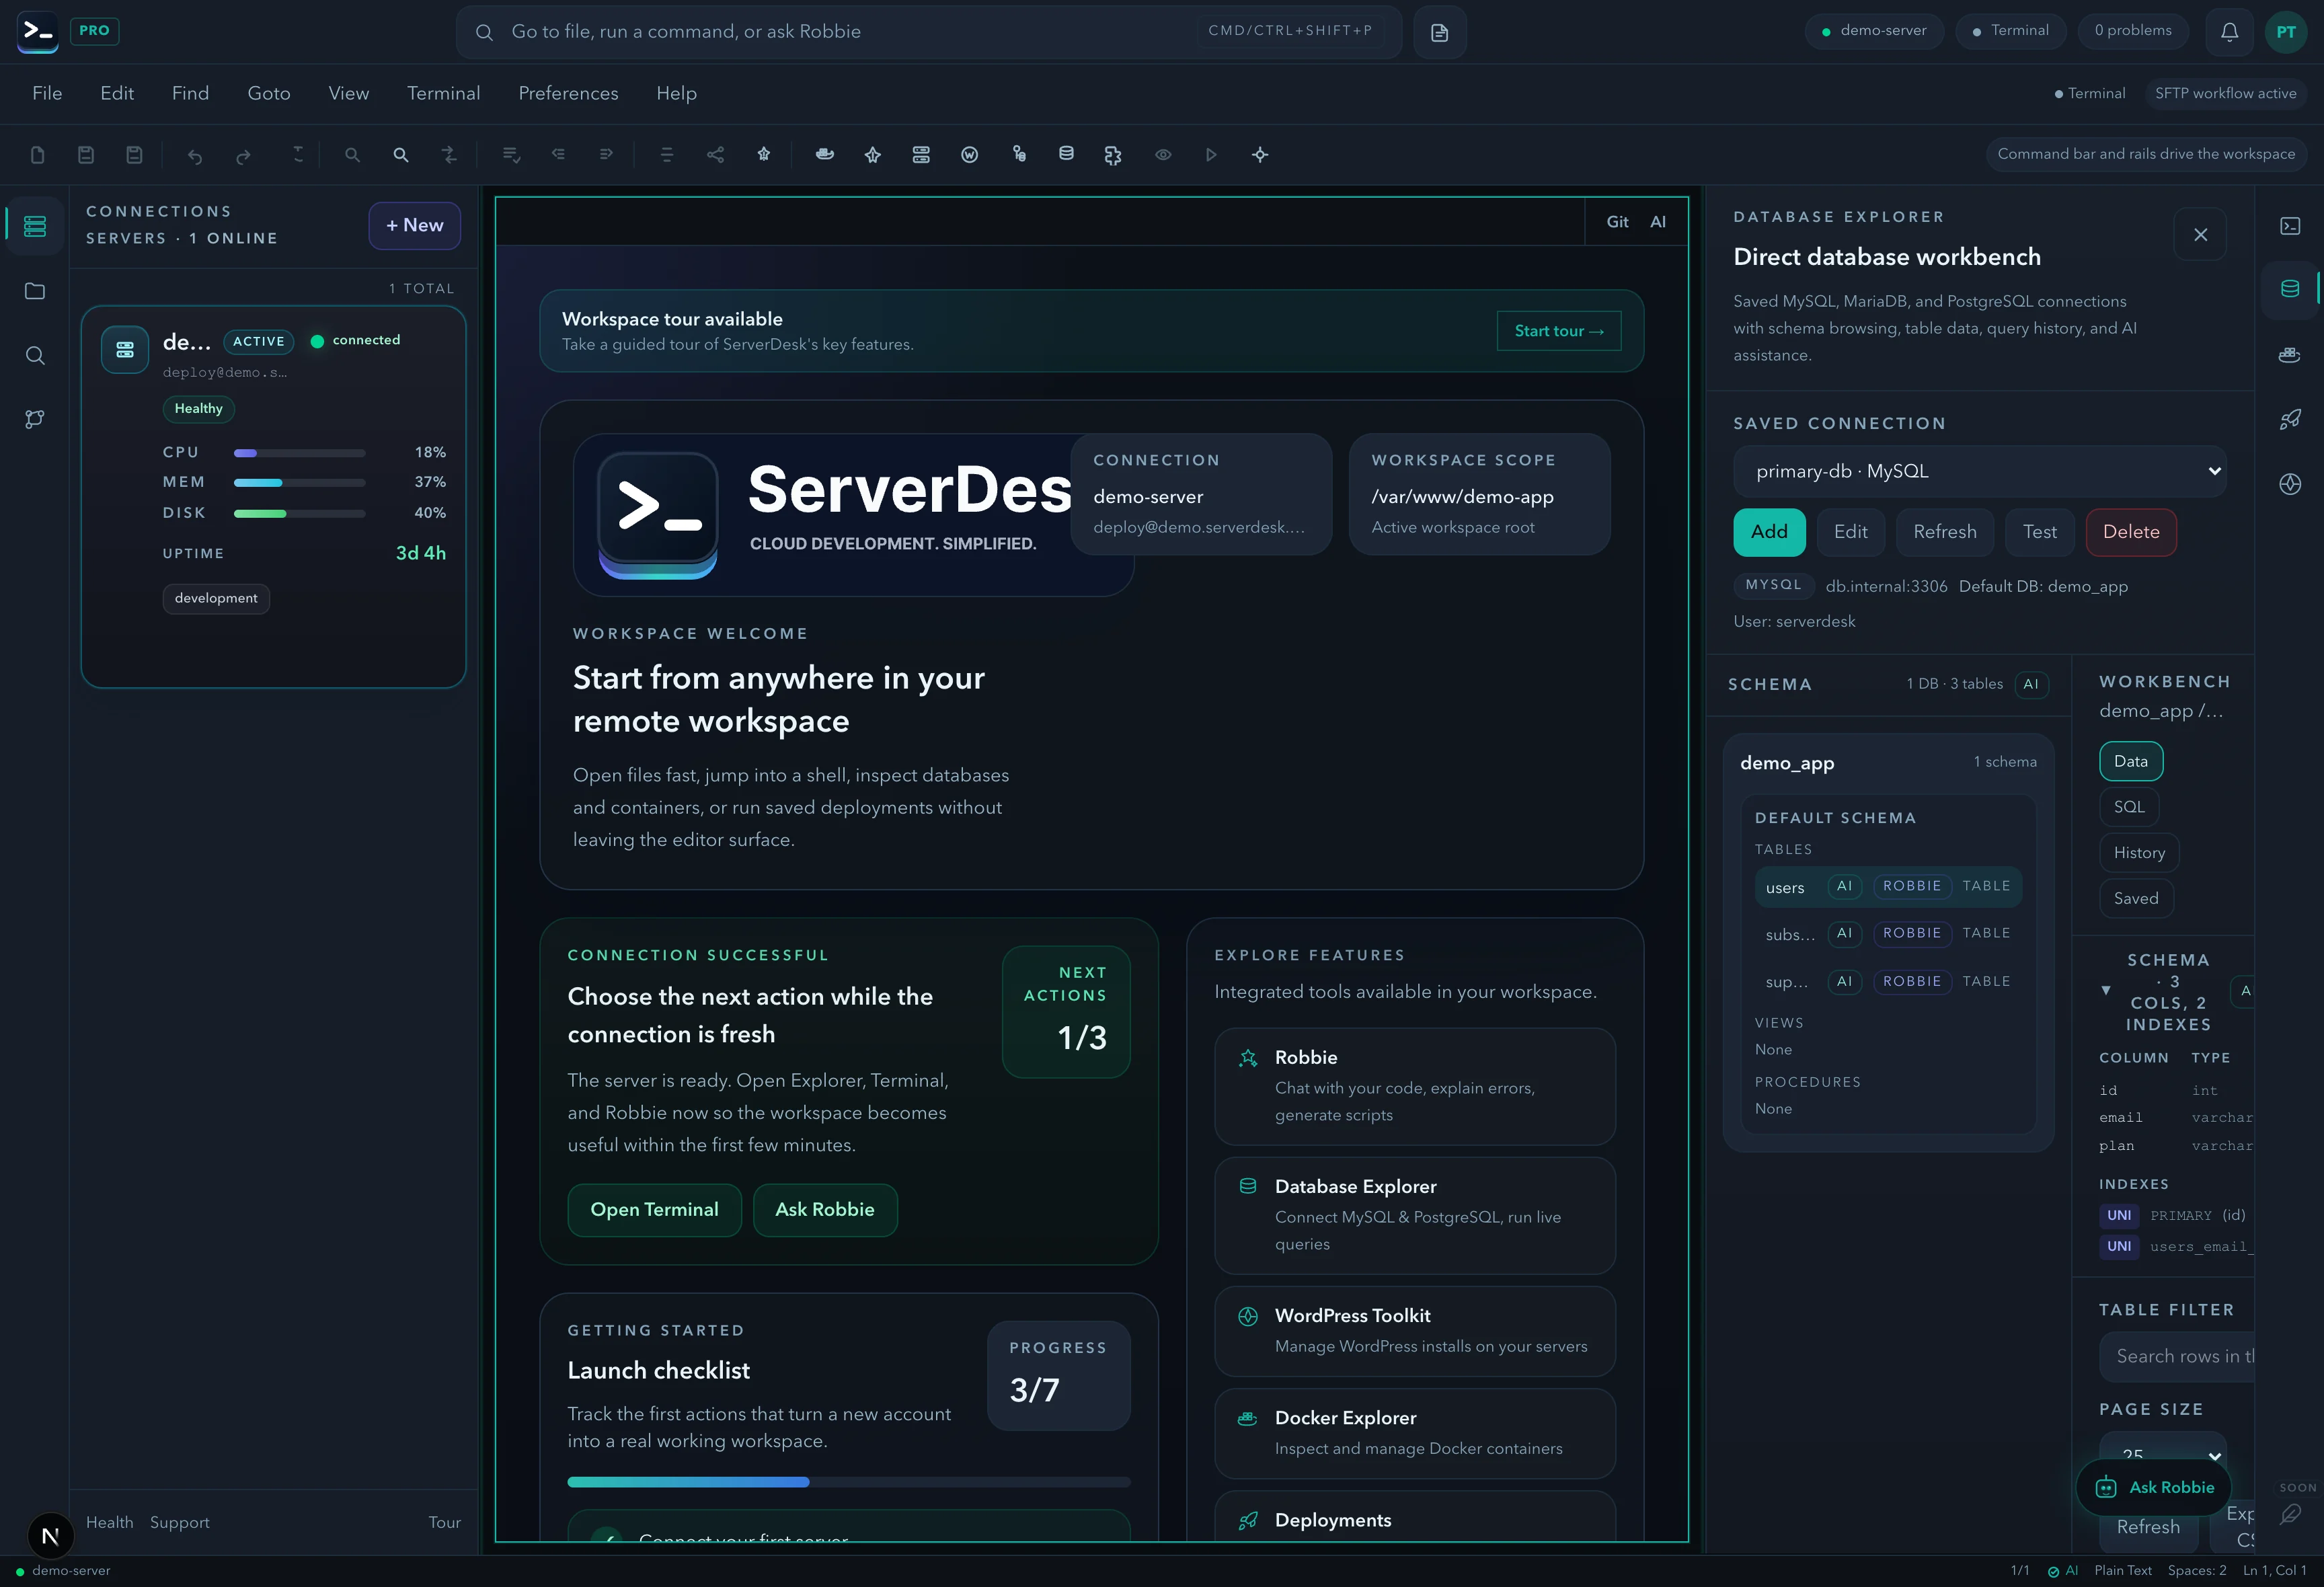Switch workbench to Saved view
Image resolution: width=2324 pixels, height=1587 pixels.
click(2136, 898)
